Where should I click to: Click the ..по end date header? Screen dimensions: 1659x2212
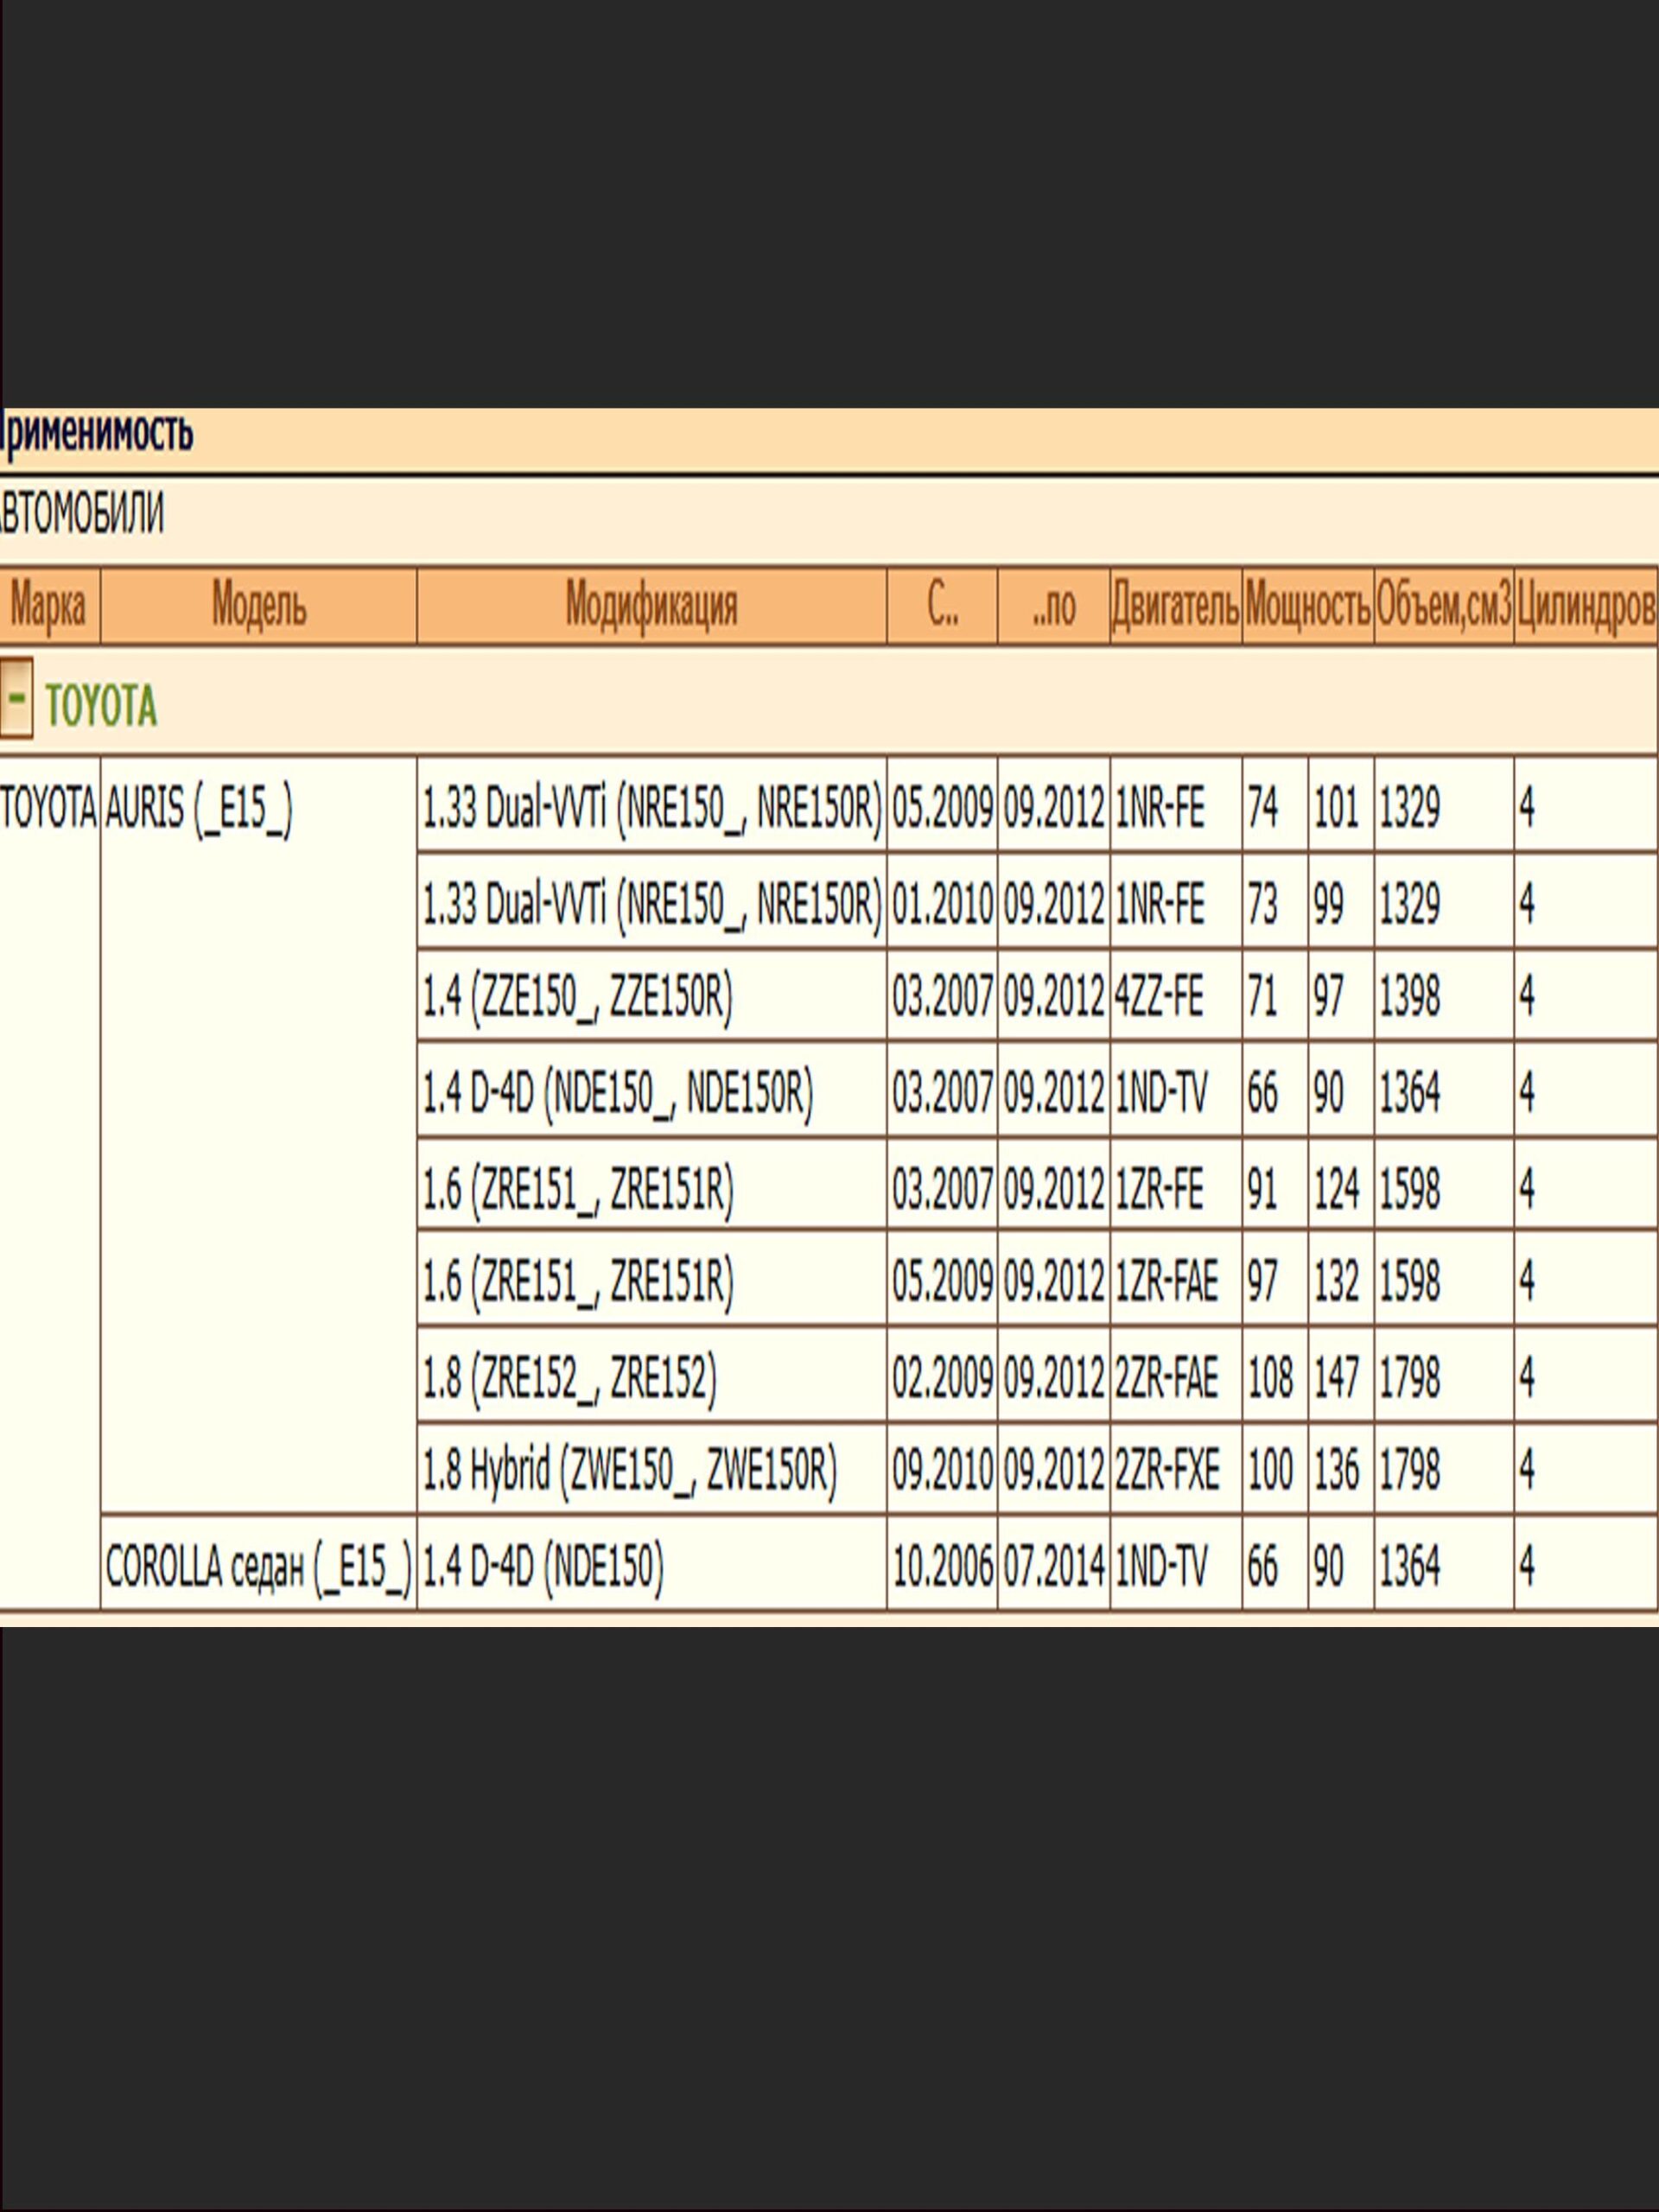(x=1053, y=606)
